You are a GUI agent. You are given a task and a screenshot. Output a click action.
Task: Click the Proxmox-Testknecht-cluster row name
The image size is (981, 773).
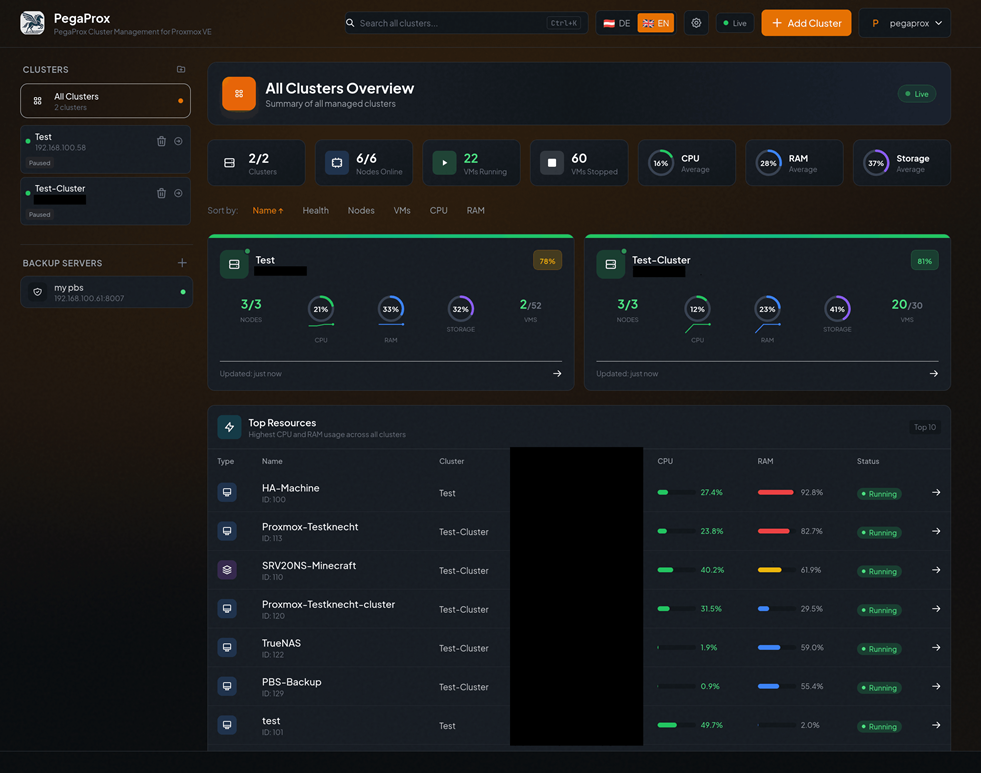click(328, 605)
